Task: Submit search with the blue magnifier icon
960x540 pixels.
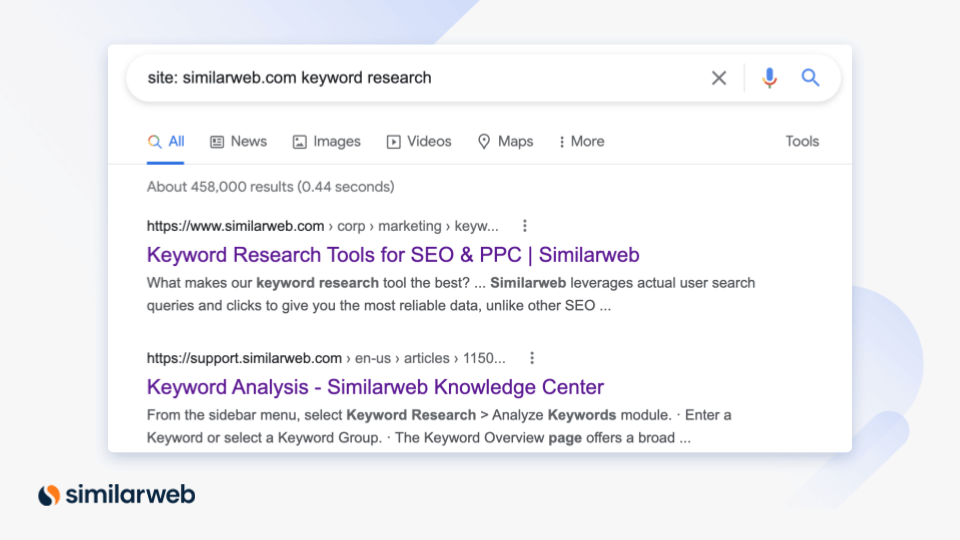Action: [x=811, y=78]
